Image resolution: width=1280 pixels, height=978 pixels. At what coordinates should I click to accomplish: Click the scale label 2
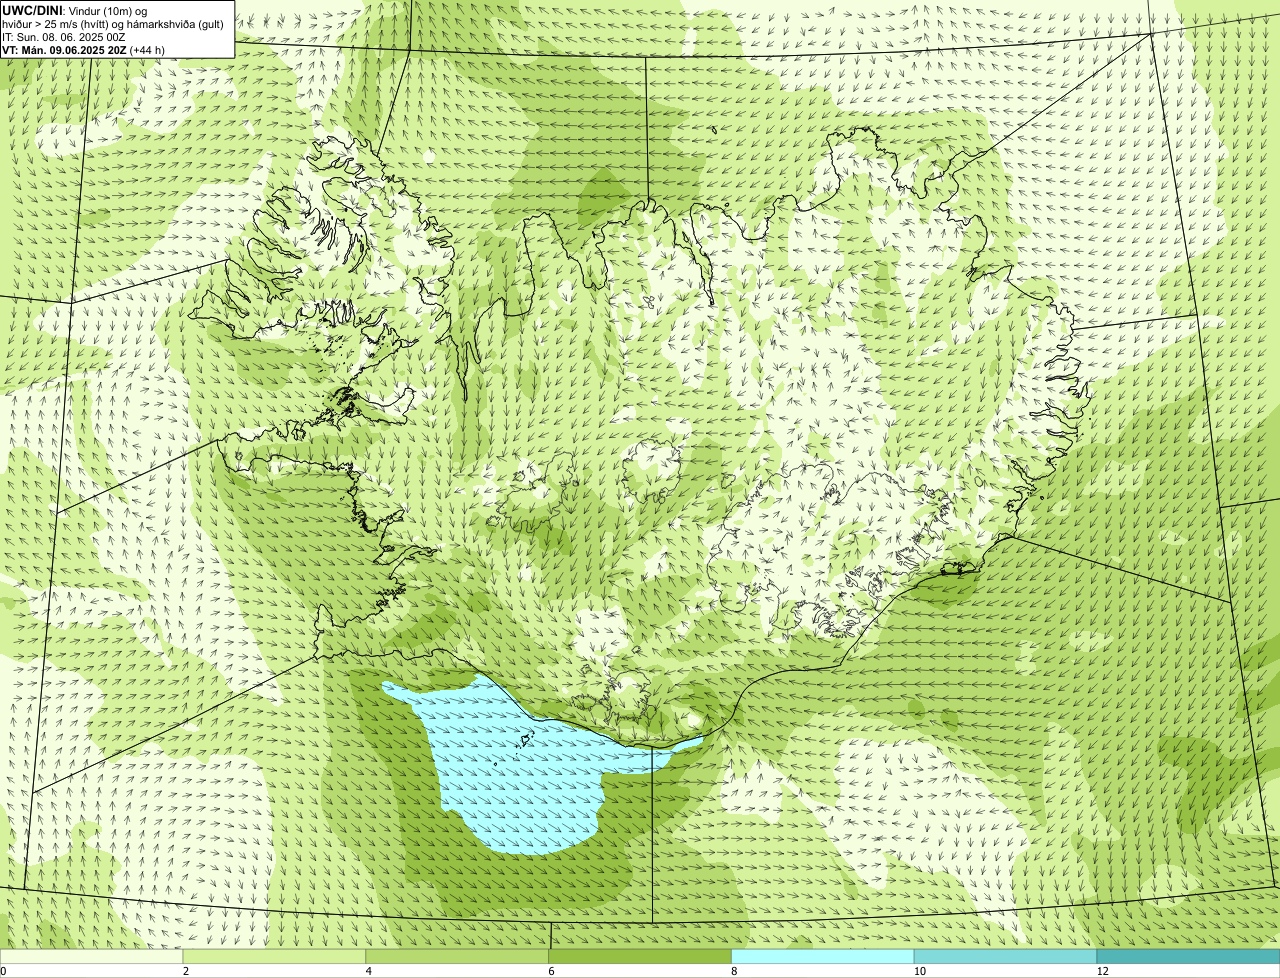(x=186, y=971)
